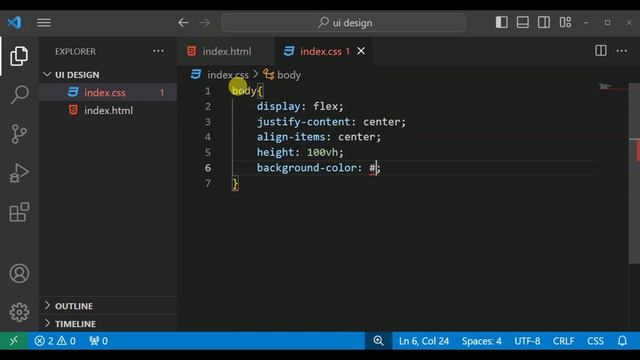Open the Explorer view in activity bar

tap(19, 56)
